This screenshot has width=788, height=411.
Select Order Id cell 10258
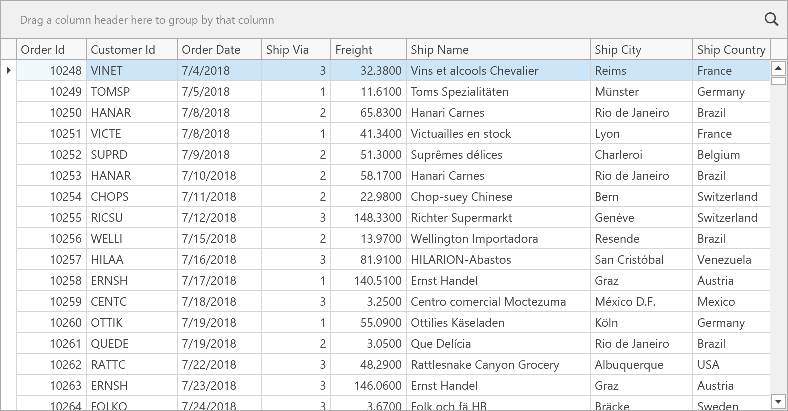pos(52,281)
